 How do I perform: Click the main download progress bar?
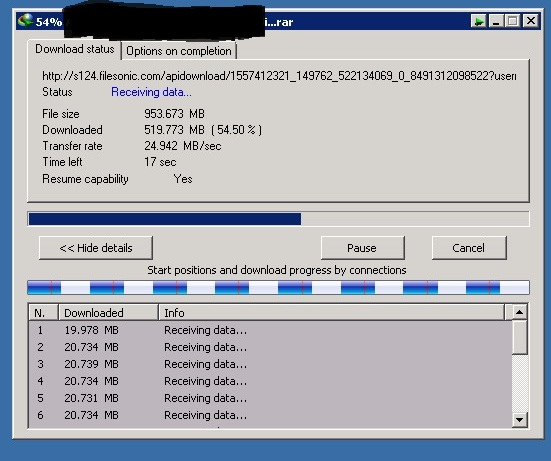tap(278, 219)
